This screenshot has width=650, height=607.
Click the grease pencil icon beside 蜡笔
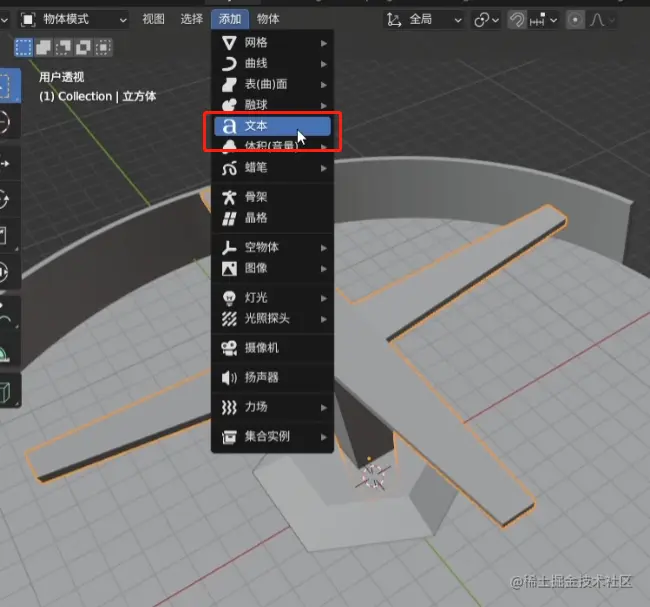tap(229, 168)
